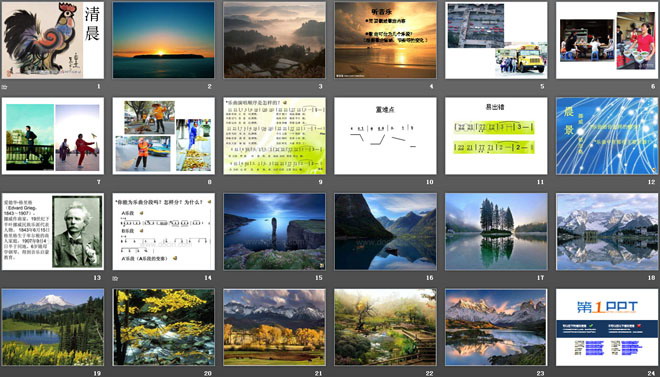Click the animation star icon under slide 1
Screen dimensions: 660x377
[x=5, y=87]
